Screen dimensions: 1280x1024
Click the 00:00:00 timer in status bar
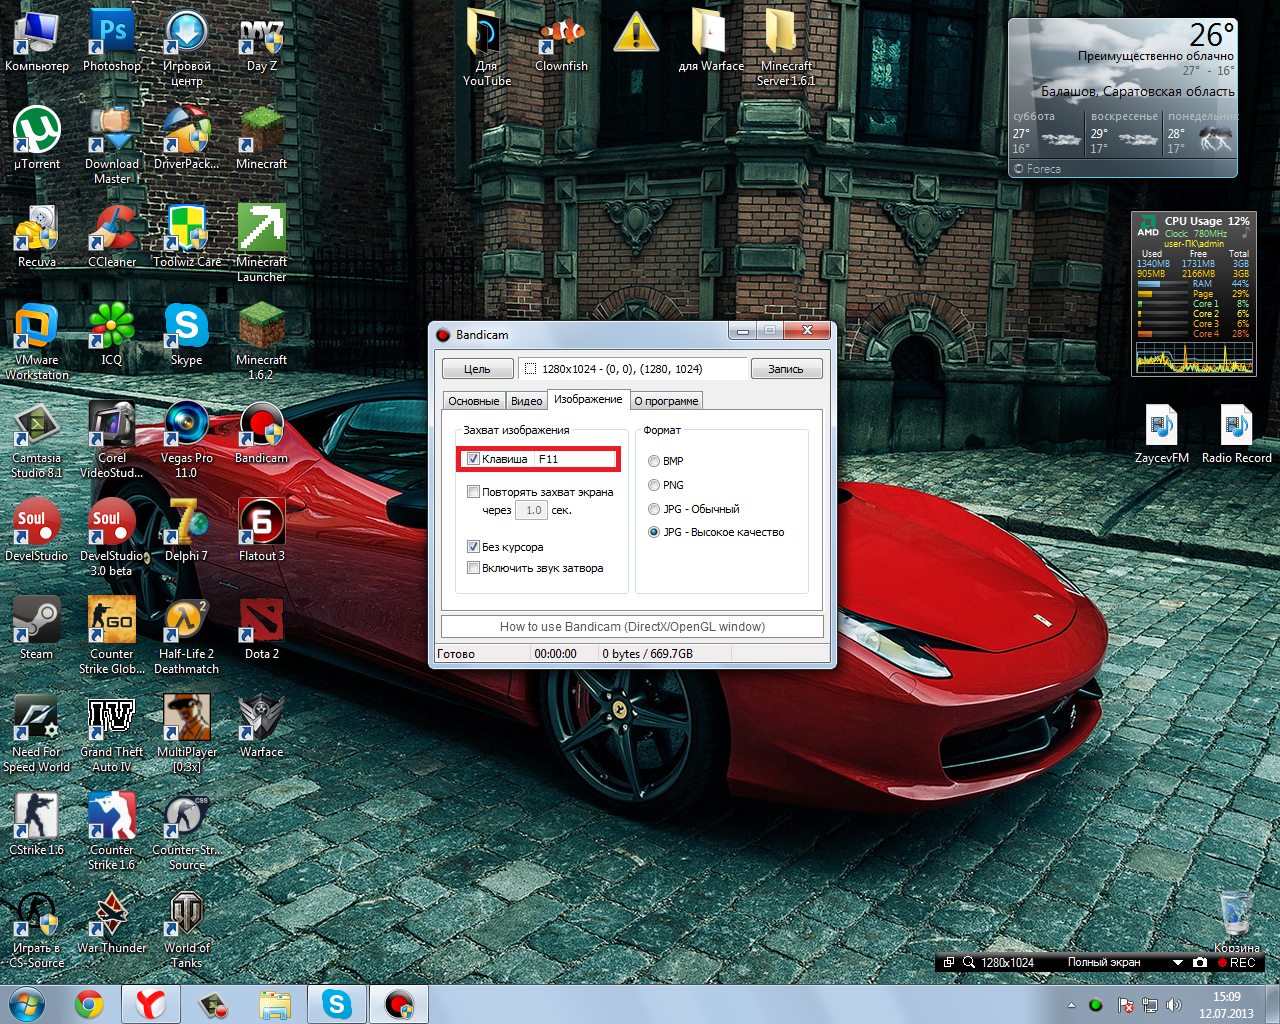pyautogui.click(x=556, y=654)
